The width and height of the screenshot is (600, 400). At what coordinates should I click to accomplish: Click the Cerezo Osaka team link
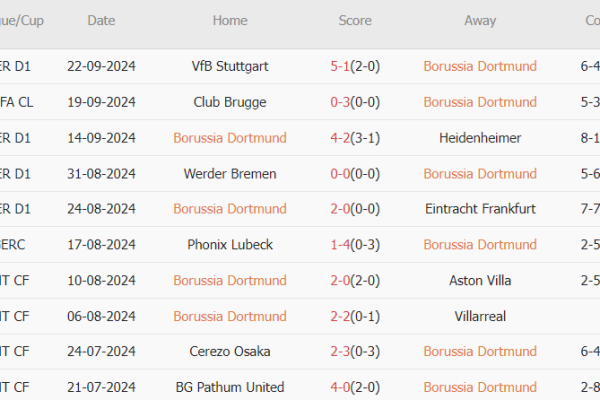click(230, 352)
